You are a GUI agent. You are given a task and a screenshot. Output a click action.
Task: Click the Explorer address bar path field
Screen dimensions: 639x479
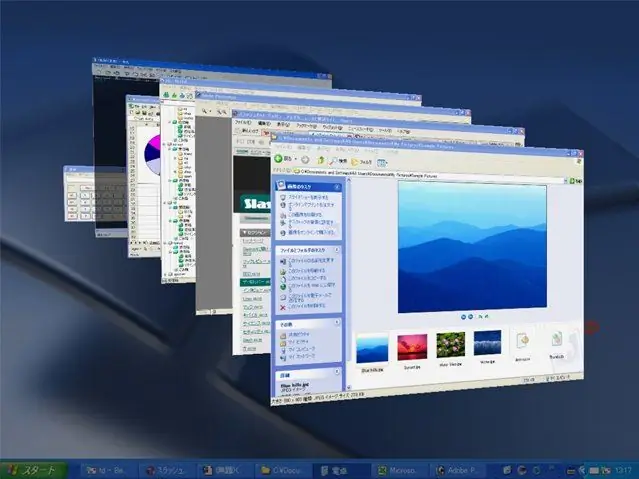(x=428, y=176)
